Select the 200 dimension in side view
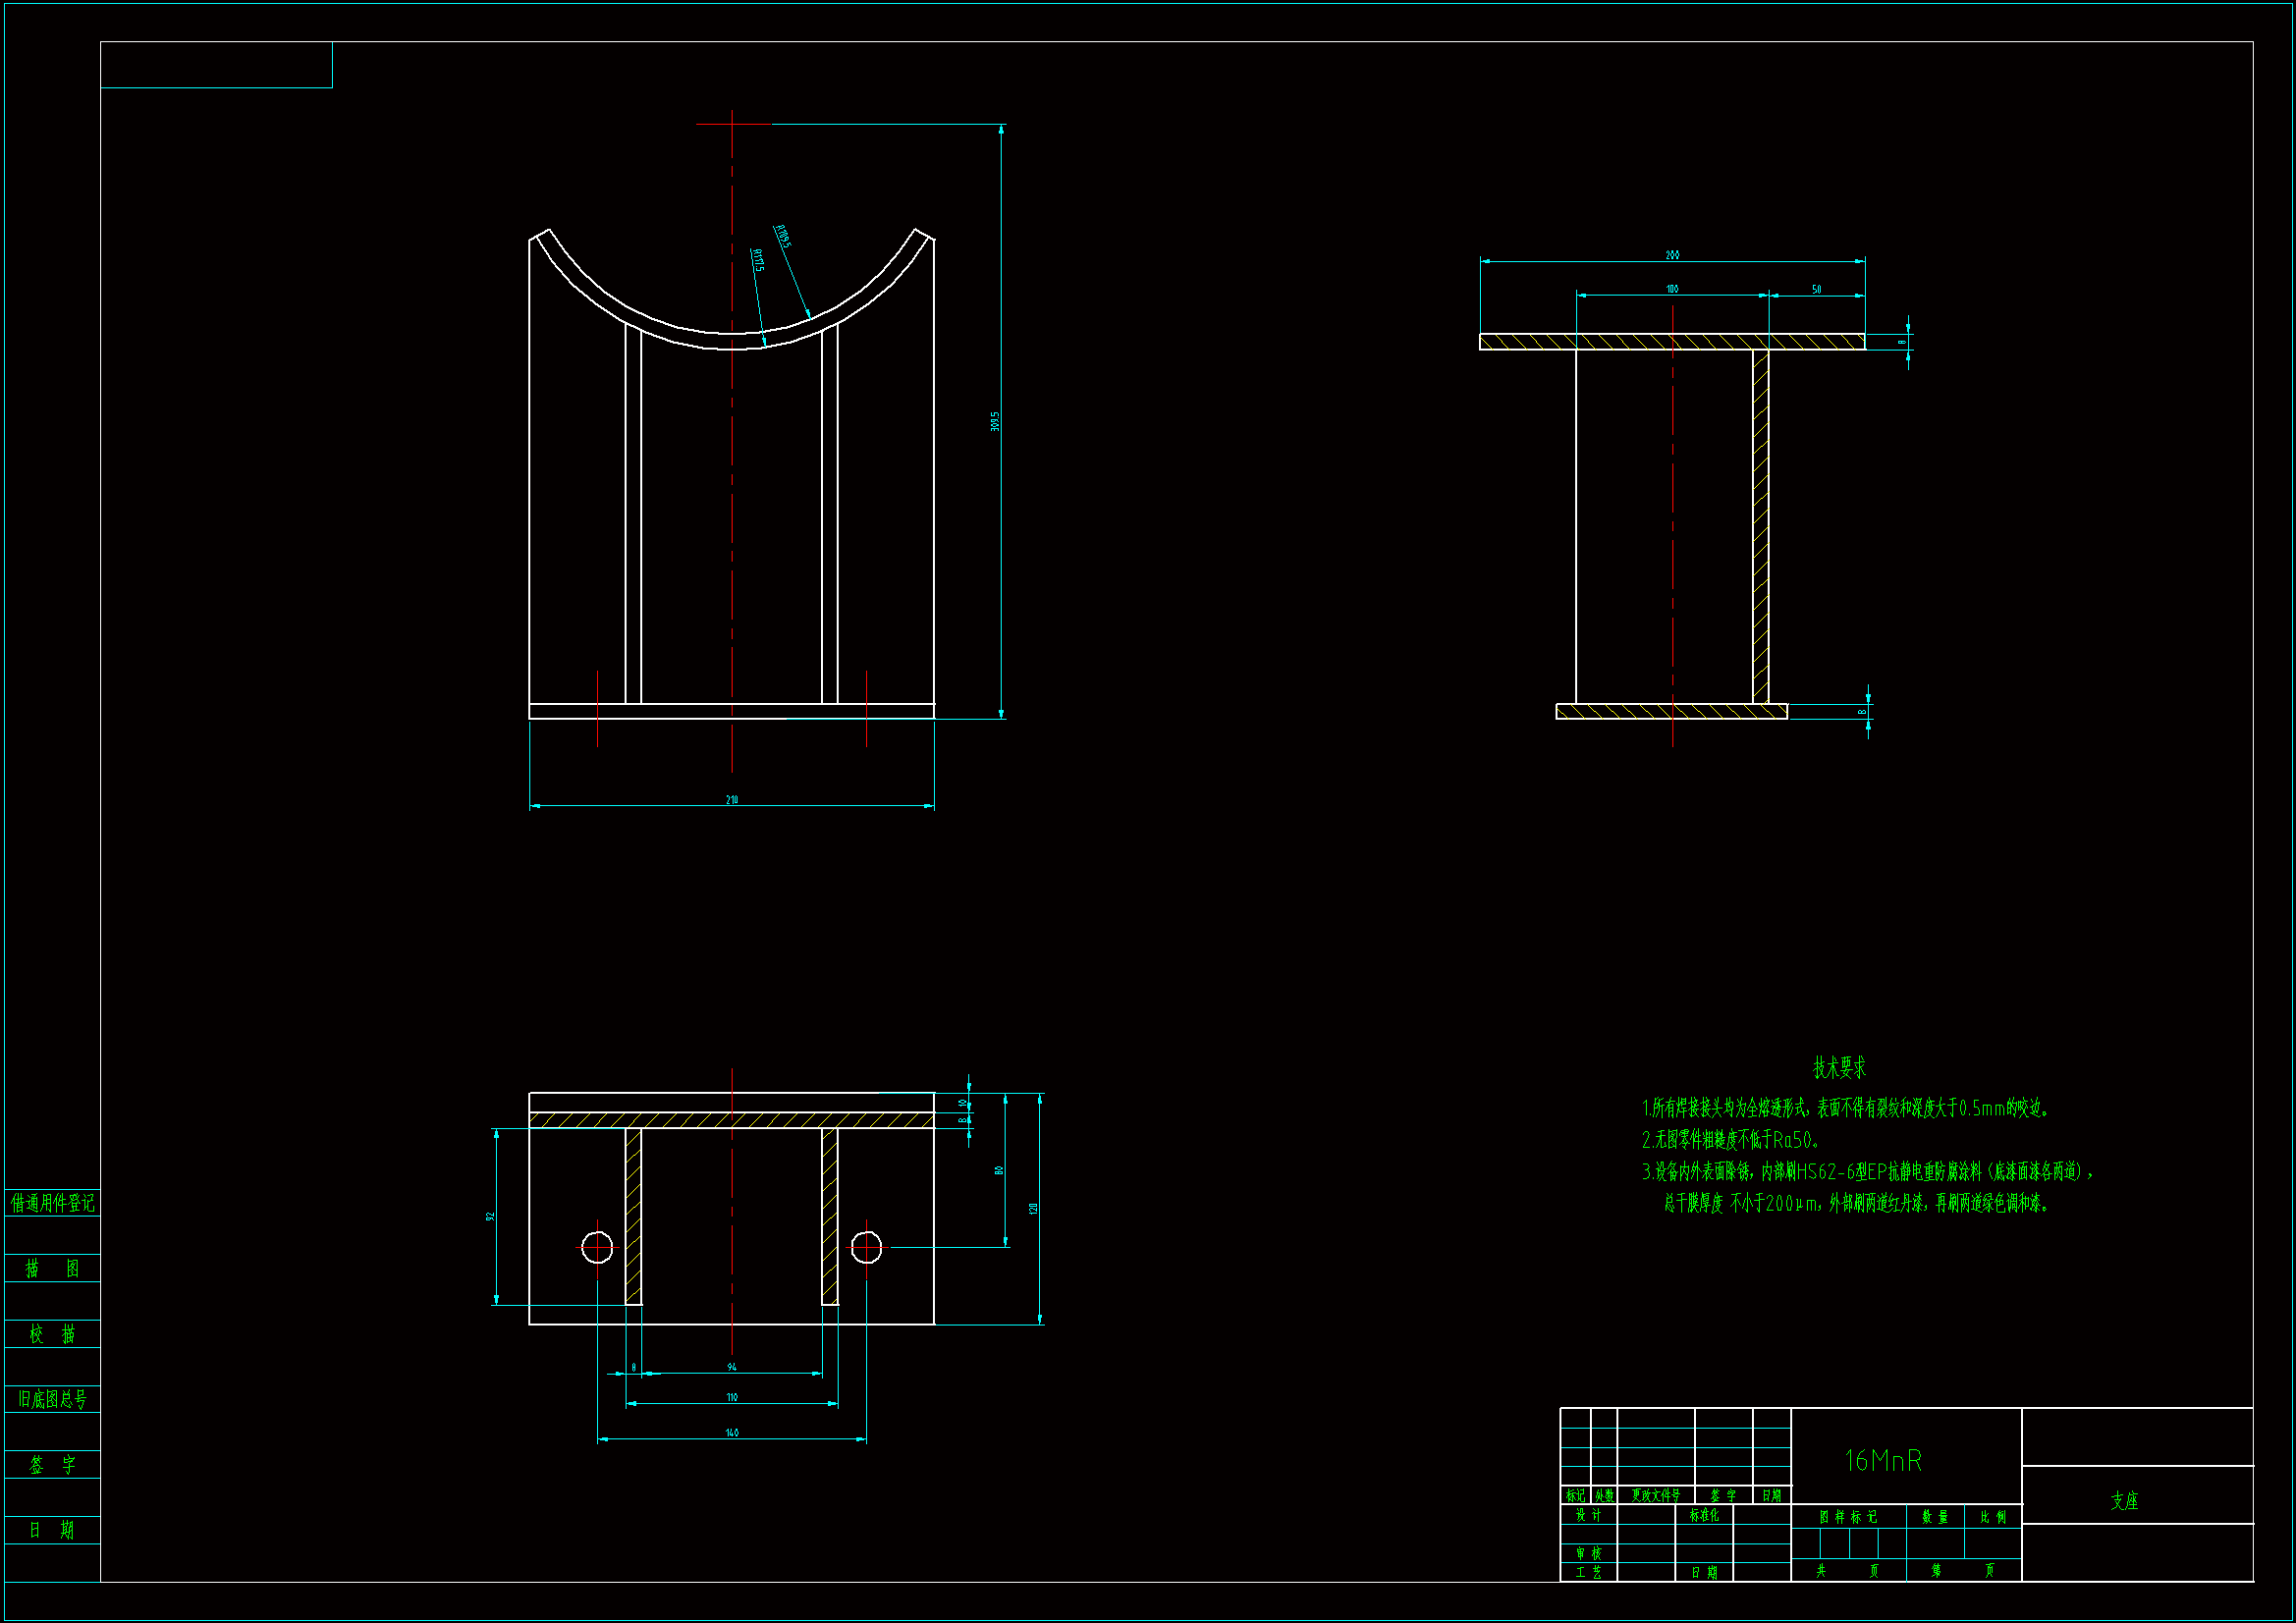2296x1623 pixels. tap(1672, 255)
